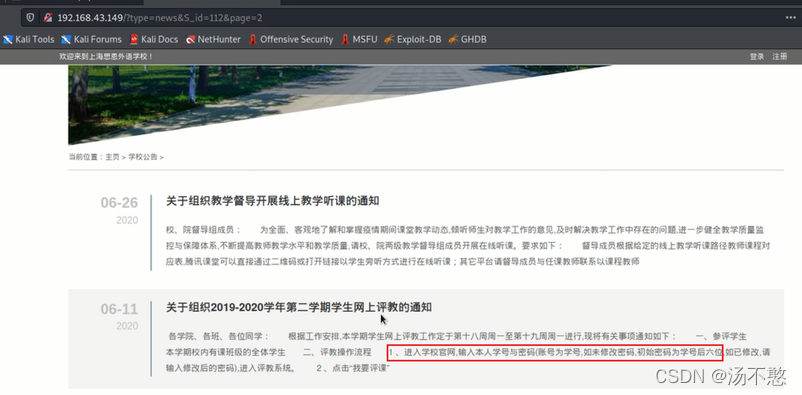Click the GHDB bug favicon
Image resolution: width=802 pixels, height=395 pixels.
[x=453, y=39]
